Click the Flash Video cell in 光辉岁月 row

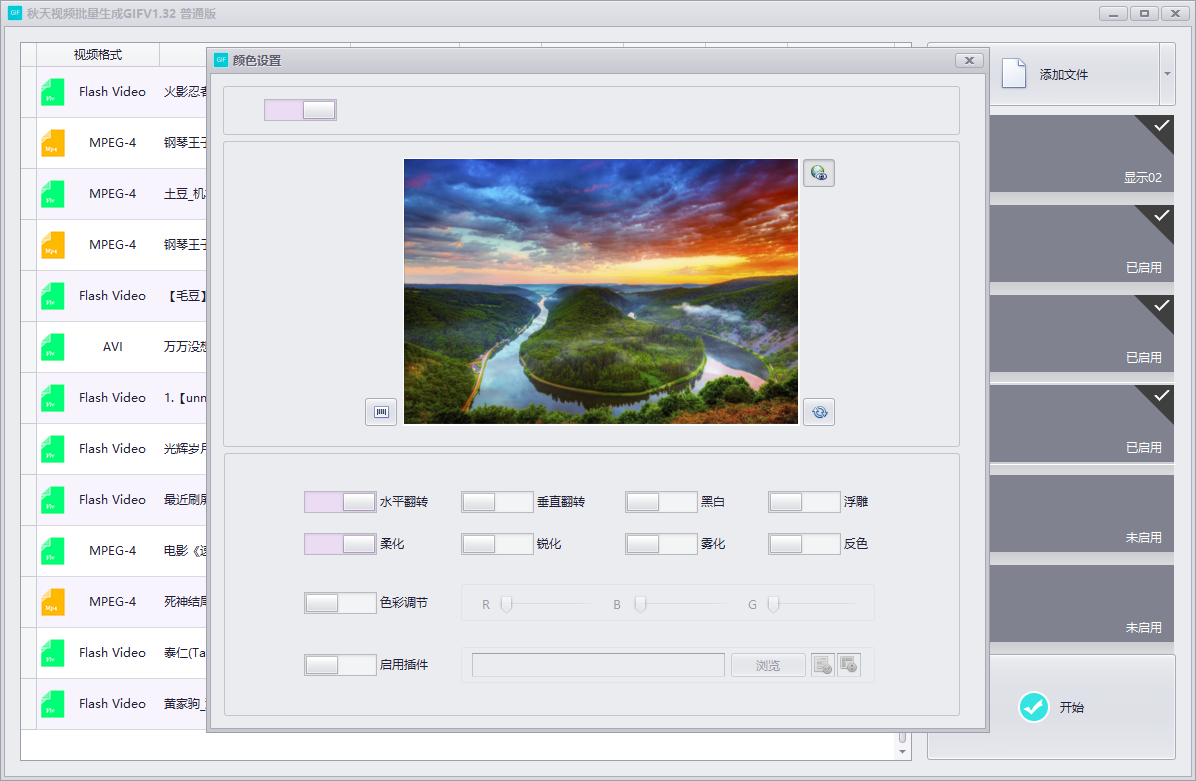coord(112,448)
